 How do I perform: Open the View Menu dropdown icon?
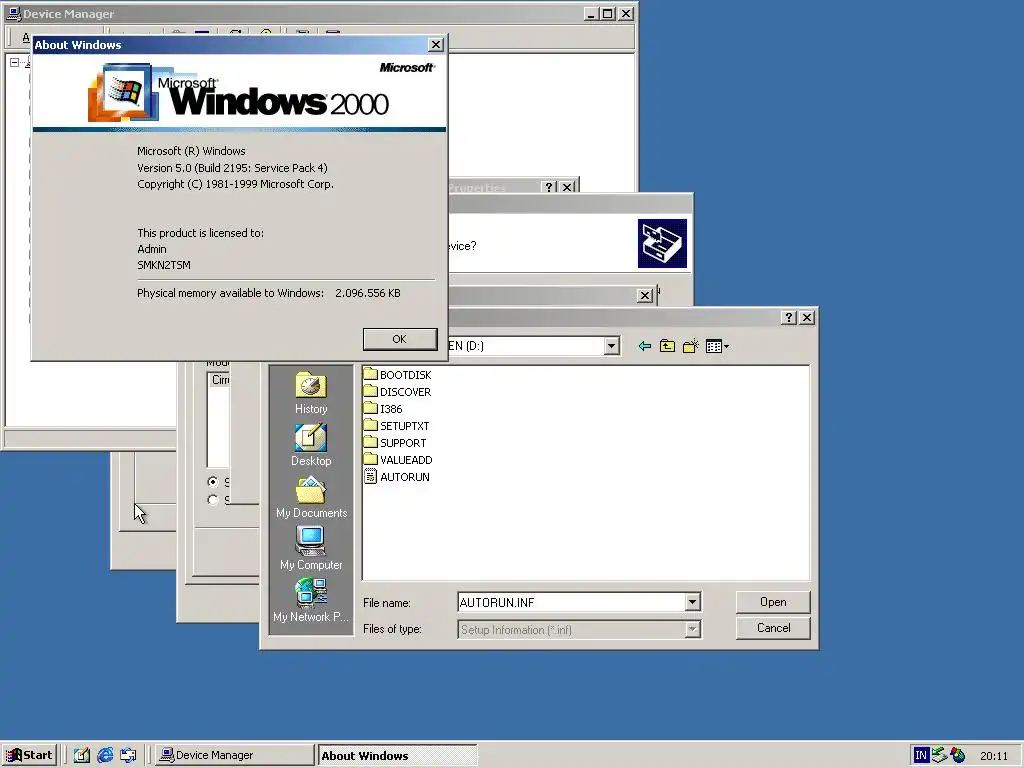(717, 346)
